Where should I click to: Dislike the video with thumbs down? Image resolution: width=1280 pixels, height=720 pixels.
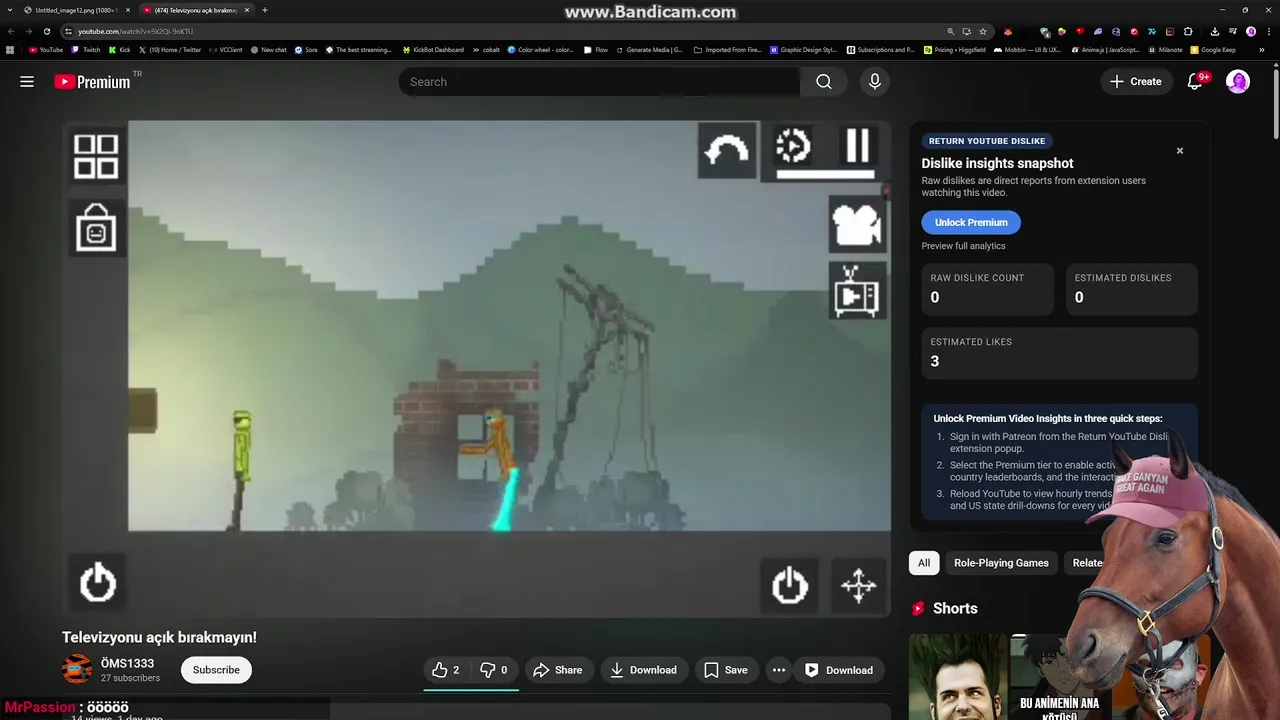(x=494, y=670)
